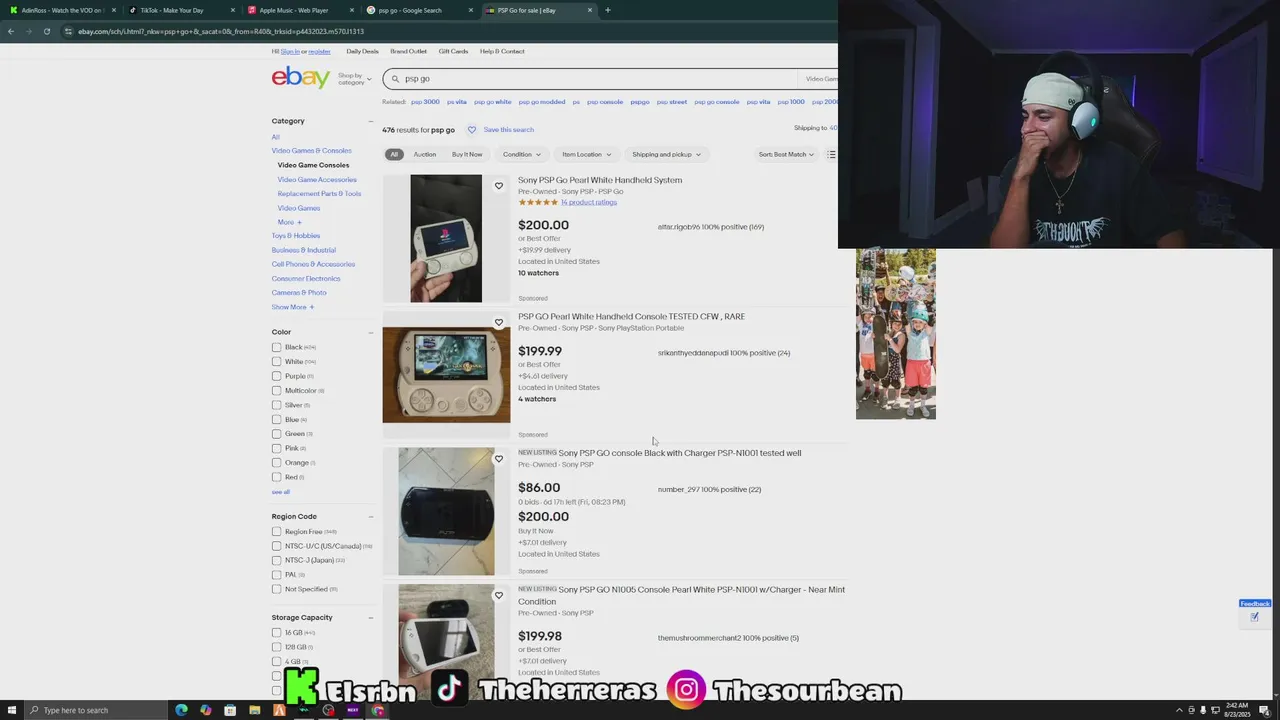
Task: Open the Item Location dropdown
Action: coord(586,154)
